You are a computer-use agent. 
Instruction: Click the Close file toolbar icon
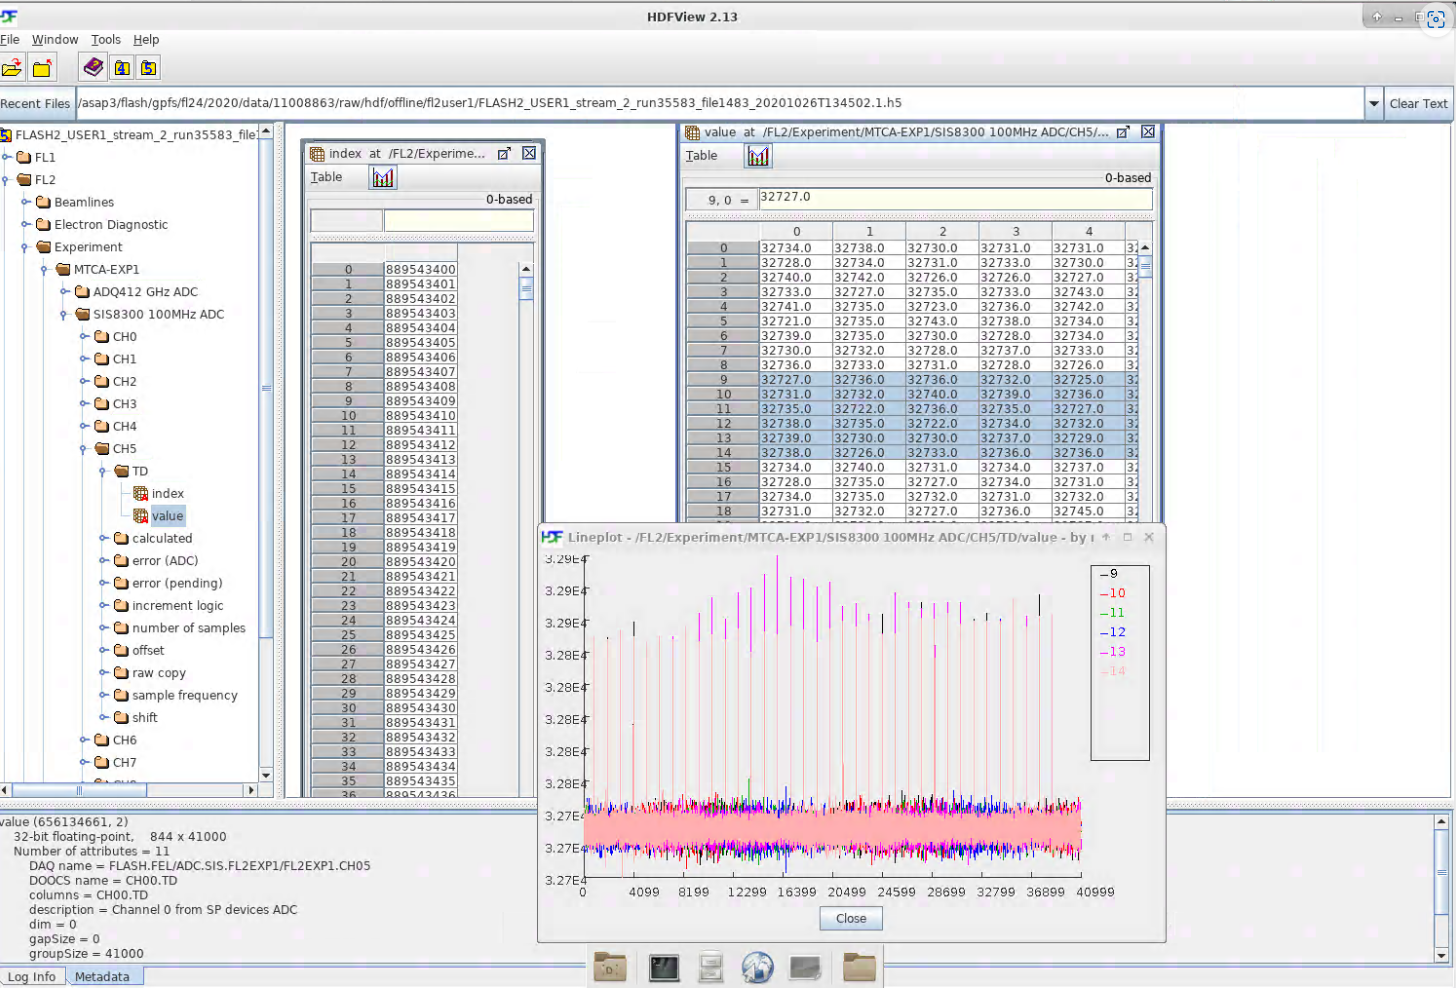(42, 68)
